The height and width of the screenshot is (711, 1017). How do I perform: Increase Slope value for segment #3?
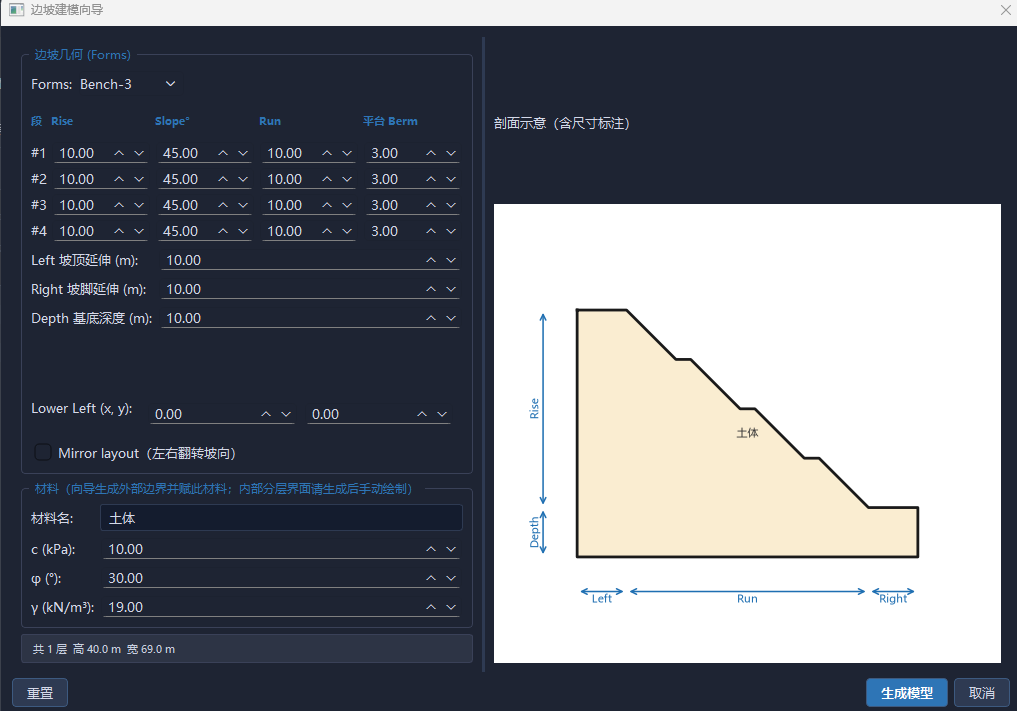[223, 205]
